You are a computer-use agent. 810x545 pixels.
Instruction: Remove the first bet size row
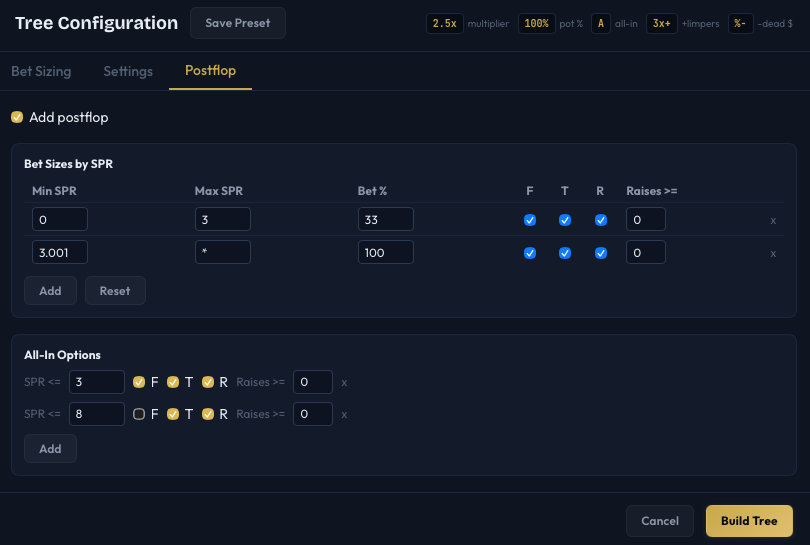[772, 221]
